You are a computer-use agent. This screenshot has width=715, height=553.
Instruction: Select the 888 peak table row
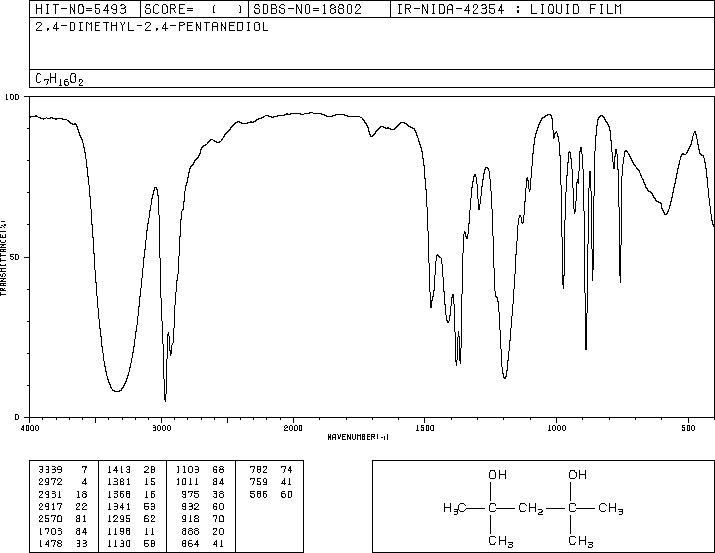tap(201, 532)
